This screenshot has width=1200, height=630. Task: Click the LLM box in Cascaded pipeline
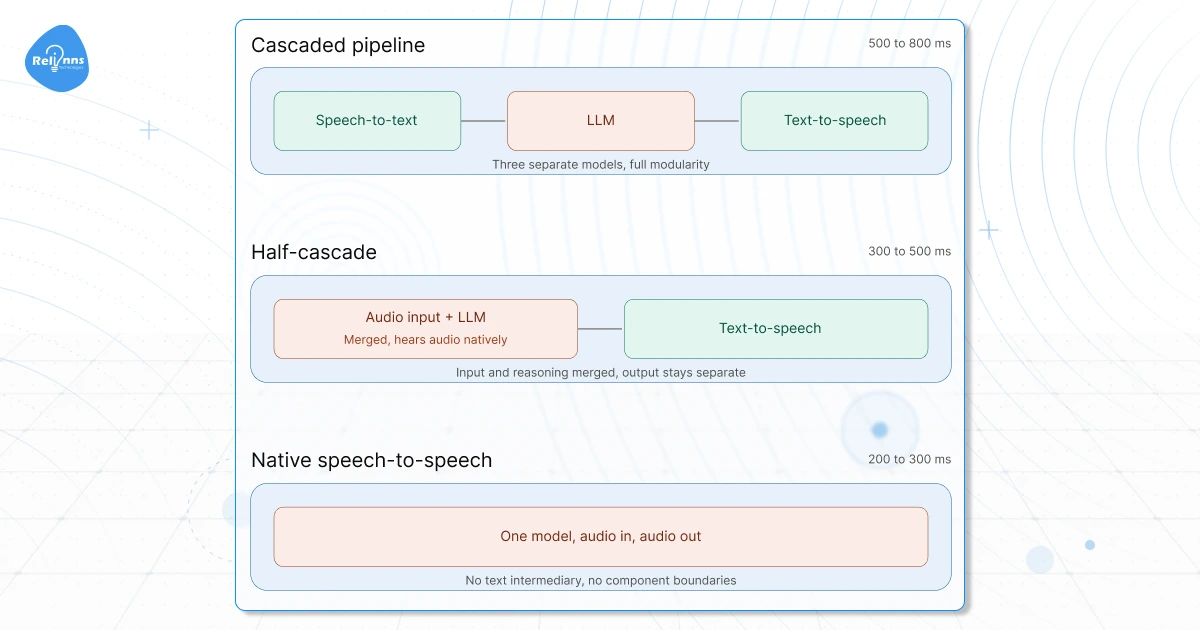click(601, 121)
